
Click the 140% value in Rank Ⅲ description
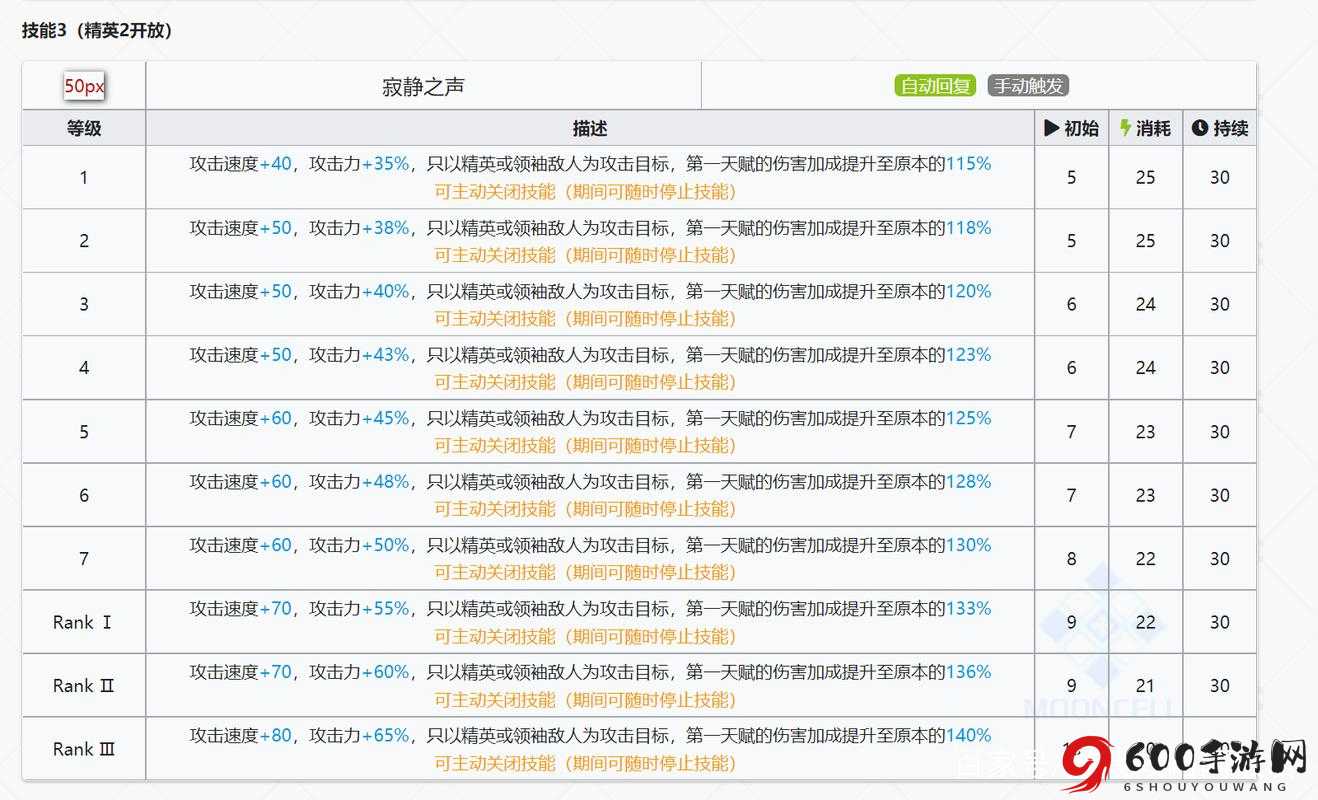[x=968, y=736]
